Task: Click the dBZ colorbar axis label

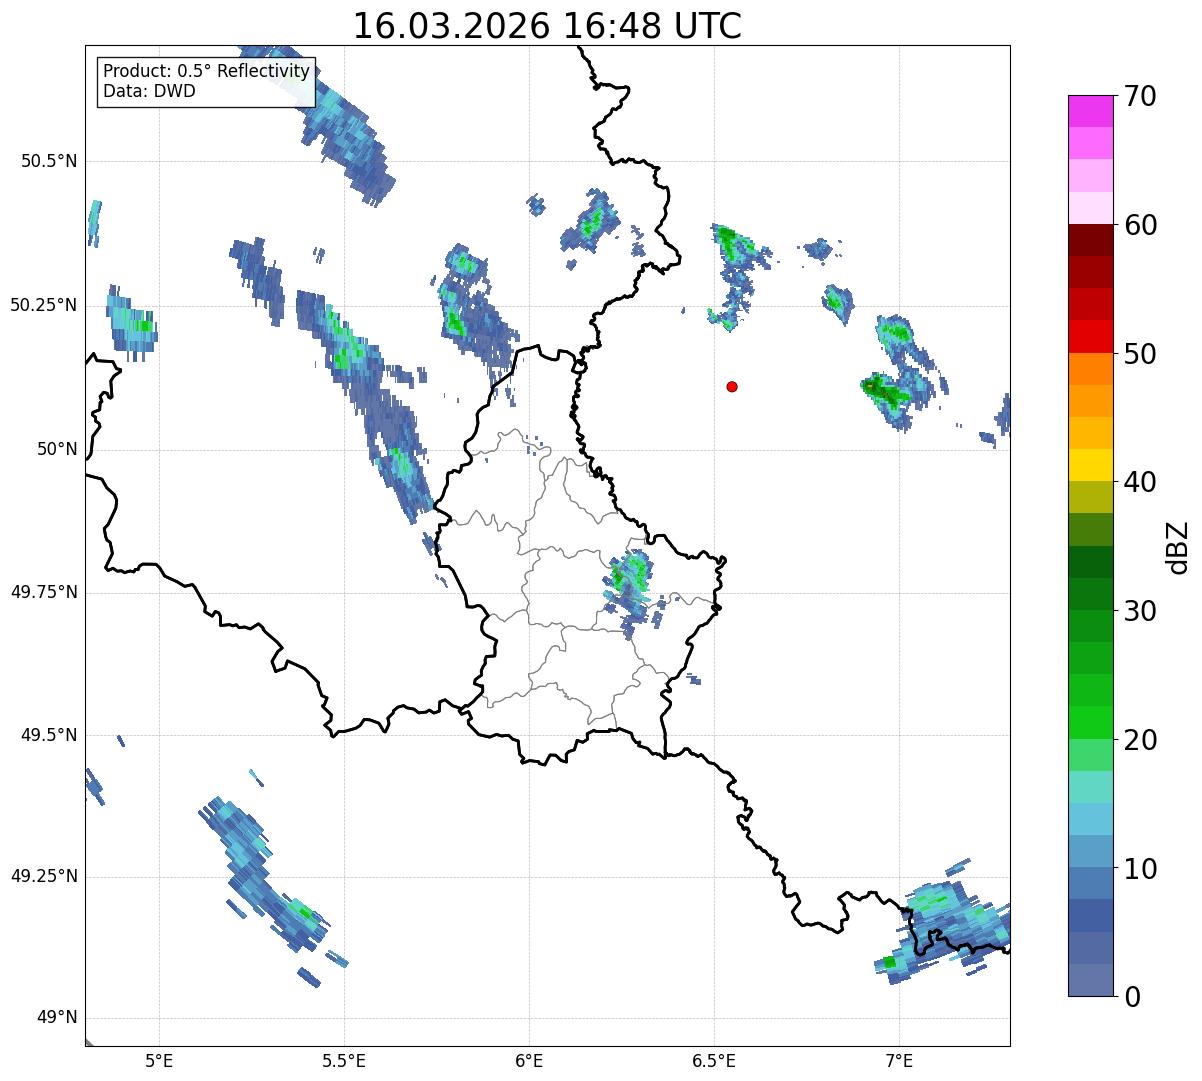Action: pos(1178,546)
